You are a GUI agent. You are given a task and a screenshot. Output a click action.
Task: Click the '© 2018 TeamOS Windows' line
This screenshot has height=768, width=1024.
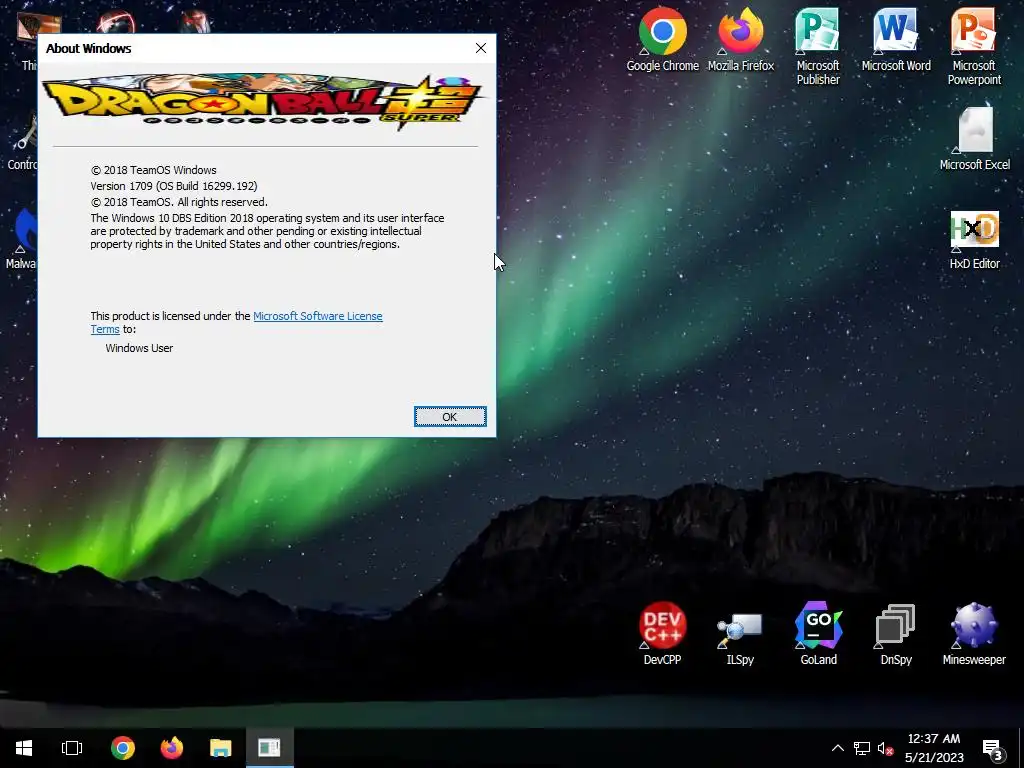pyautogui.click(x=153, y=170)
